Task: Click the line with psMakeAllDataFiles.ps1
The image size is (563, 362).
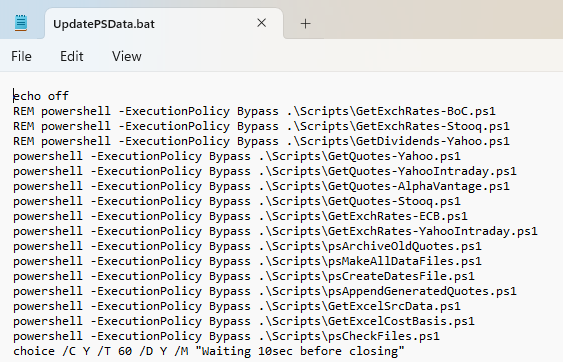Action: (247, 261)
